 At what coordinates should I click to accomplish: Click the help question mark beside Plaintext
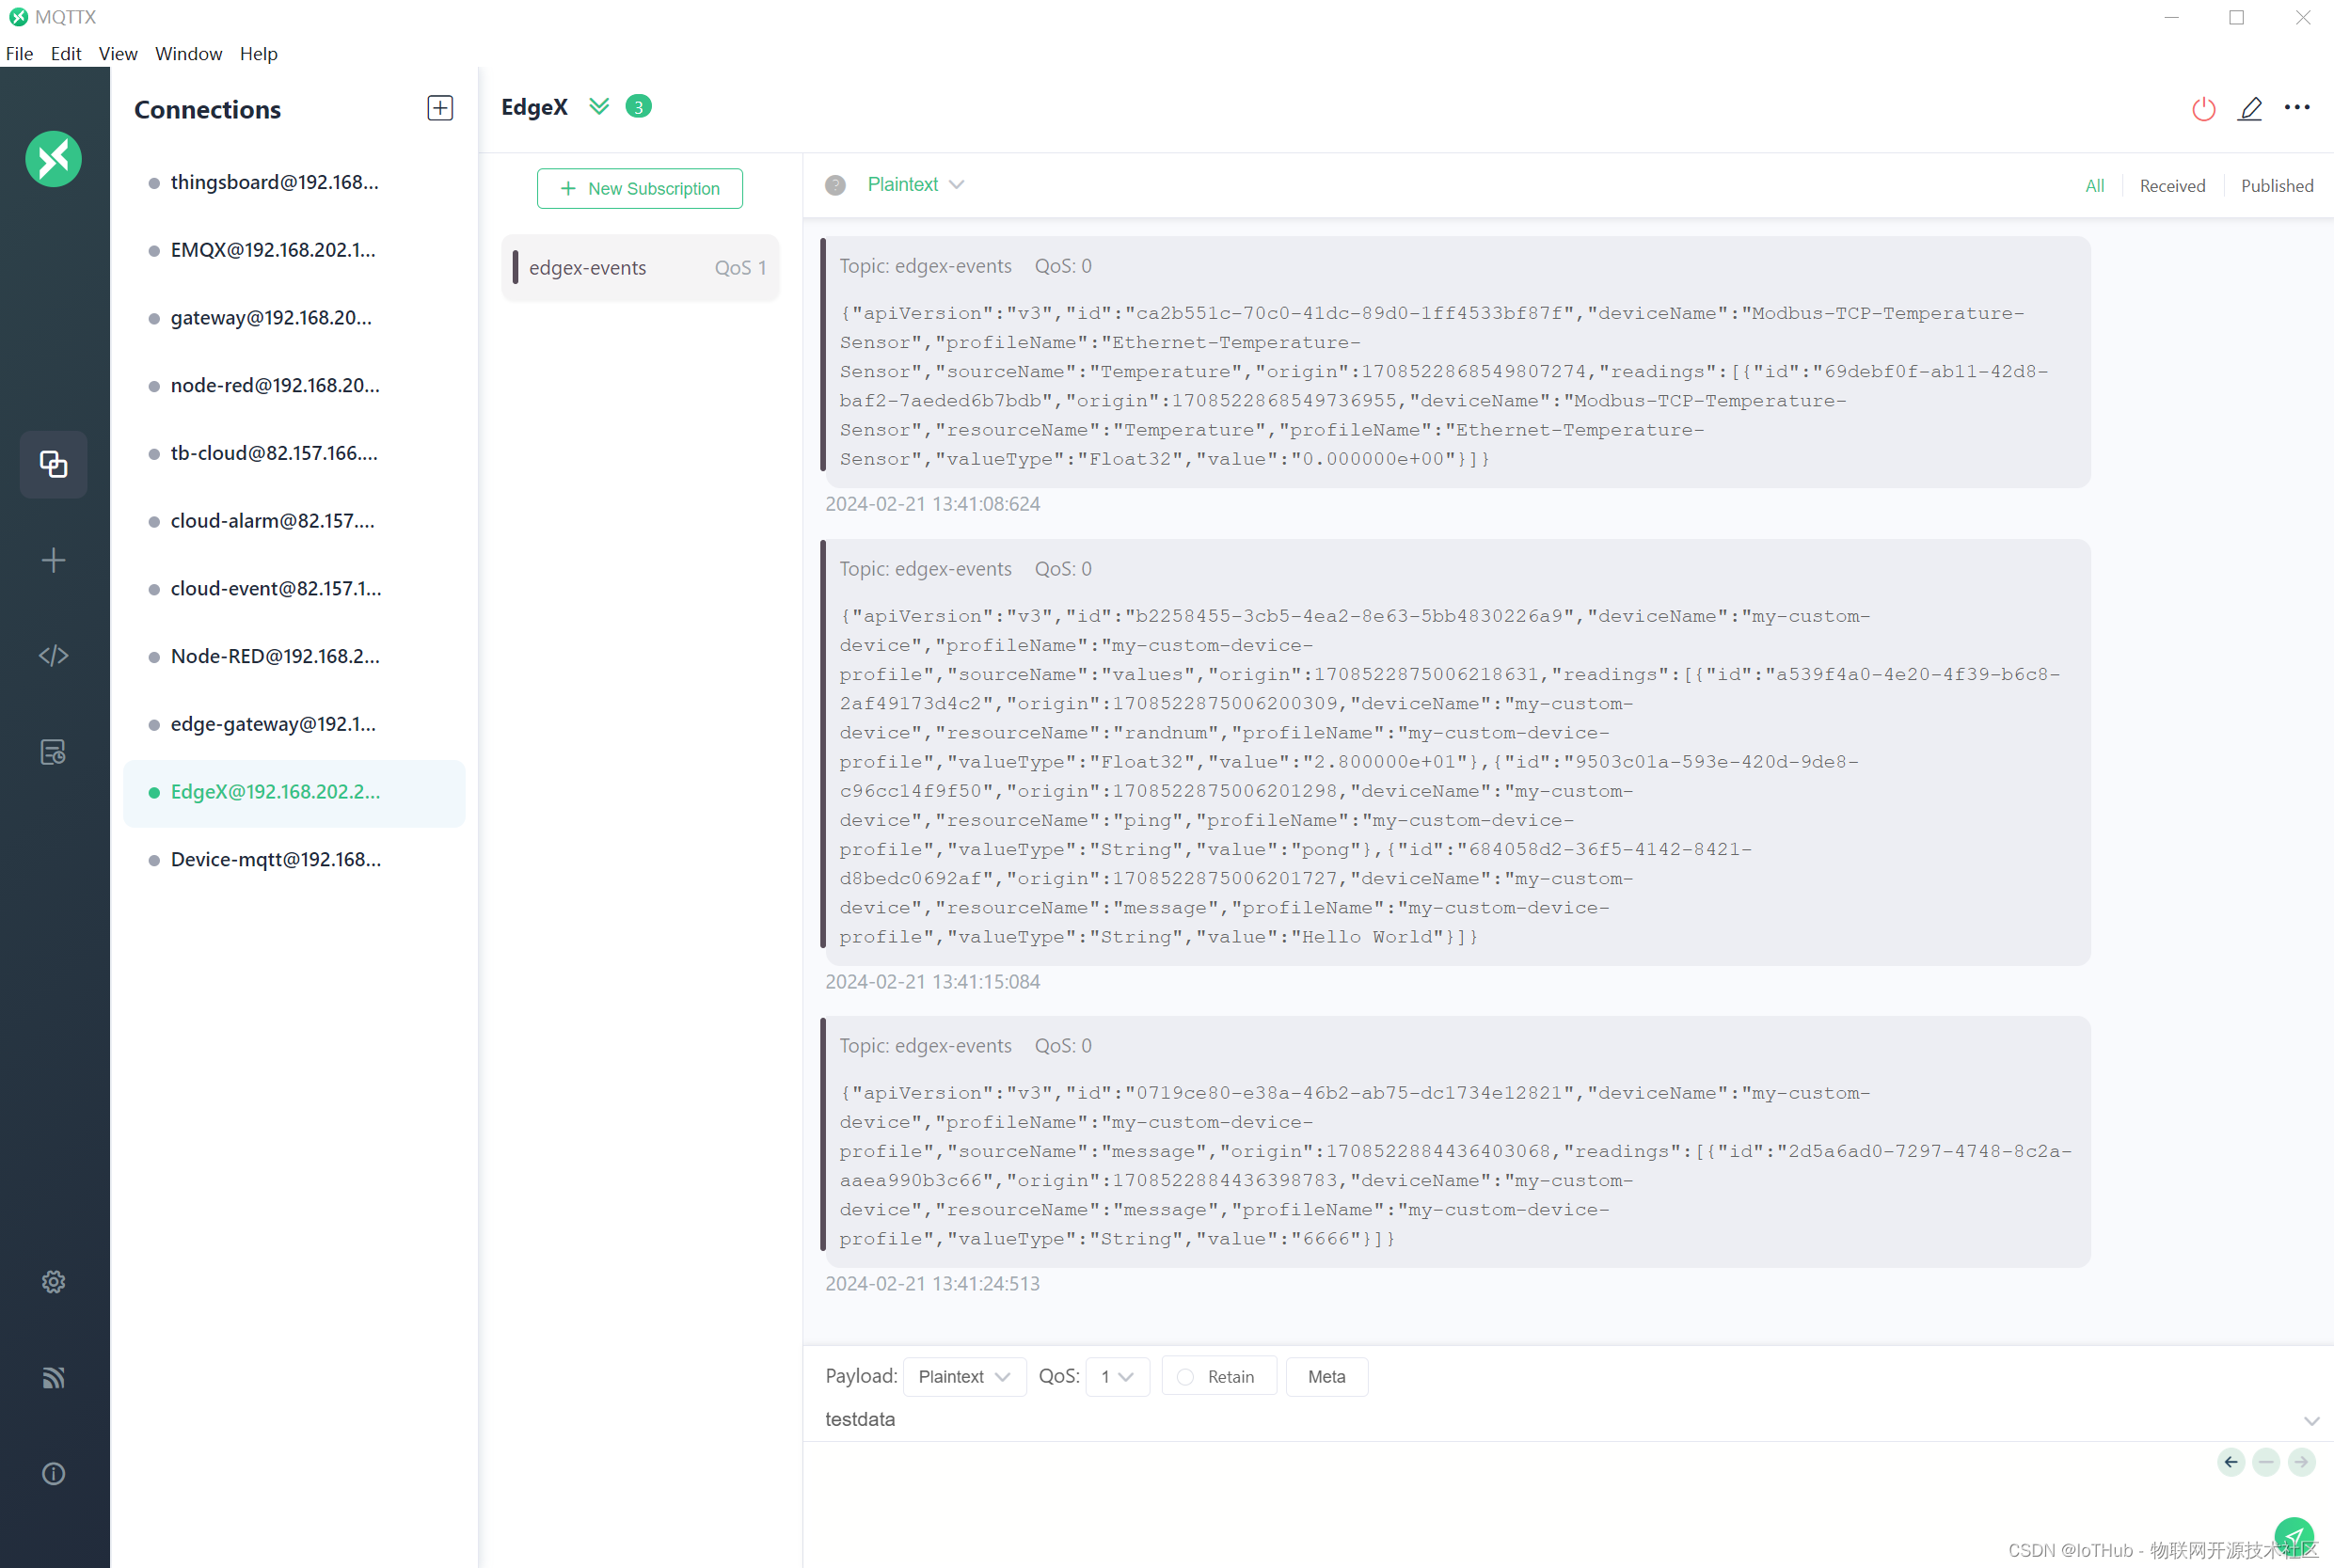pyautogui.click(x=835, y=185)
